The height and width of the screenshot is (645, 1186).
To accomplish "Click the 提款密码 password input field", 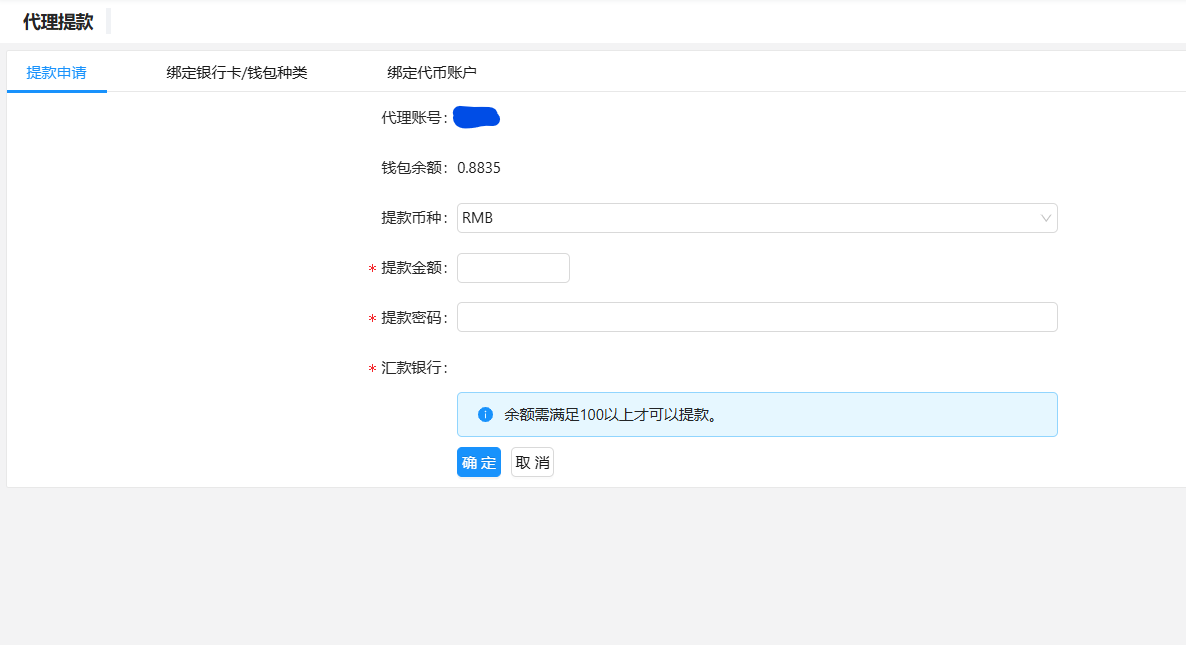I will (756, 317).
